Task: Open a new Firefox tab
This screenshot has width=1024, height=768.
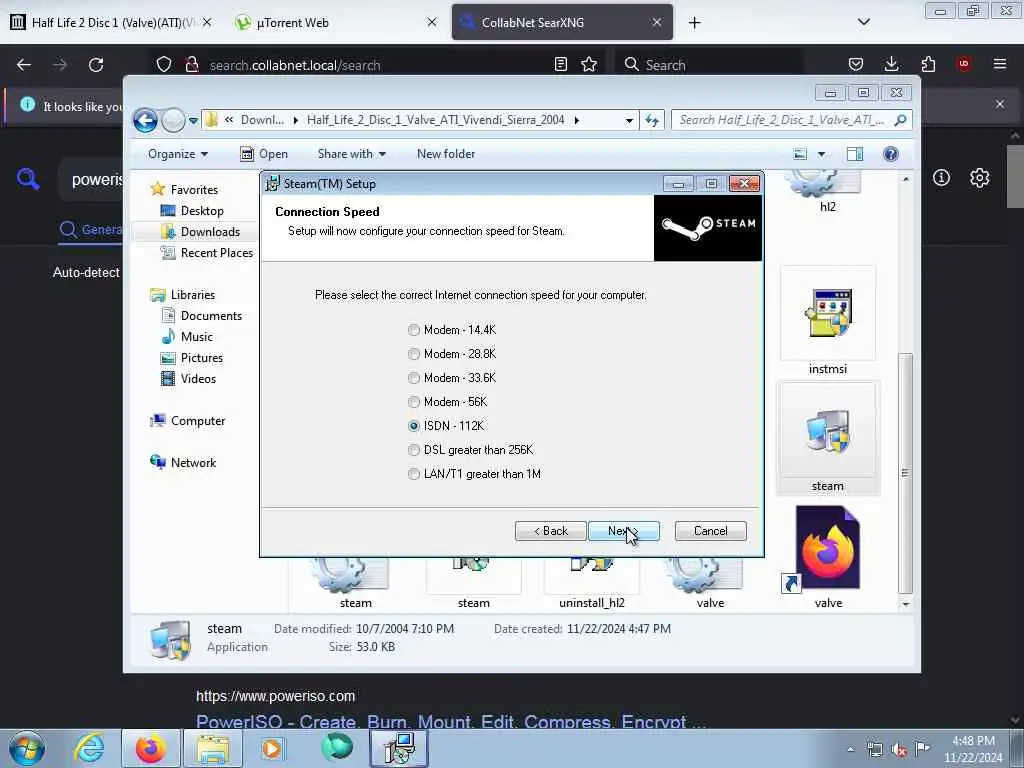Action: (x=694, y=23)
